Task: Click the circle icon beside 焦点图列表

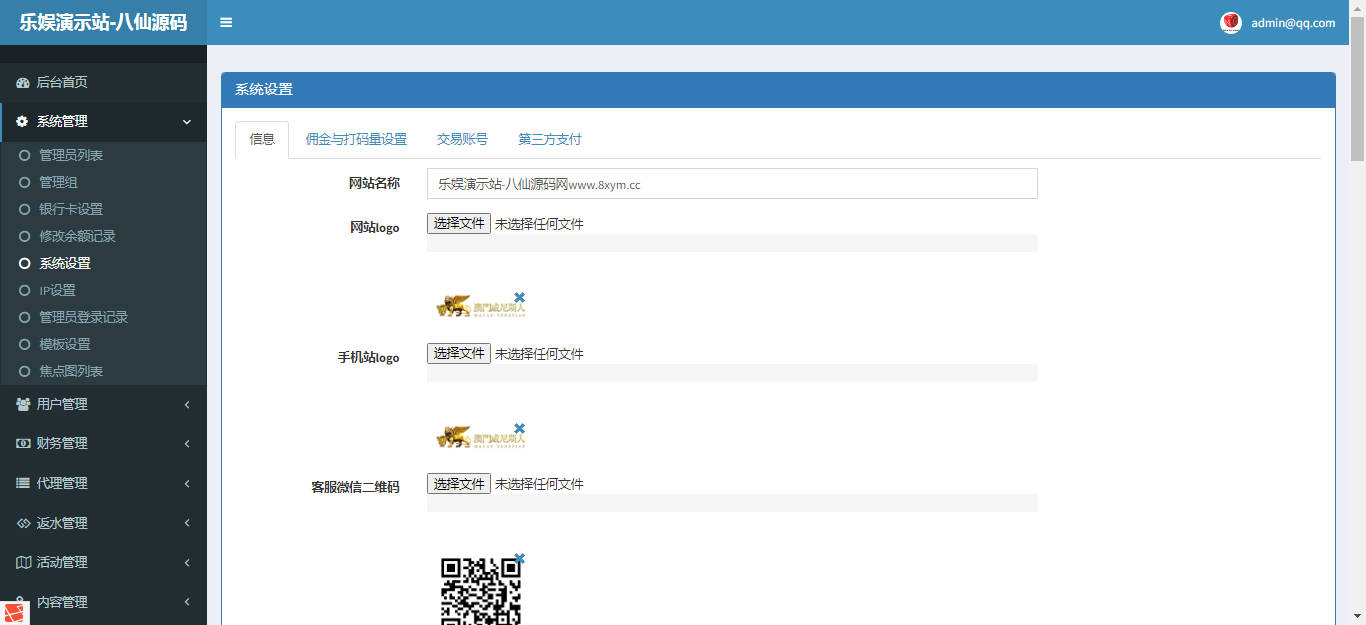Action: [x=25, y=371]
